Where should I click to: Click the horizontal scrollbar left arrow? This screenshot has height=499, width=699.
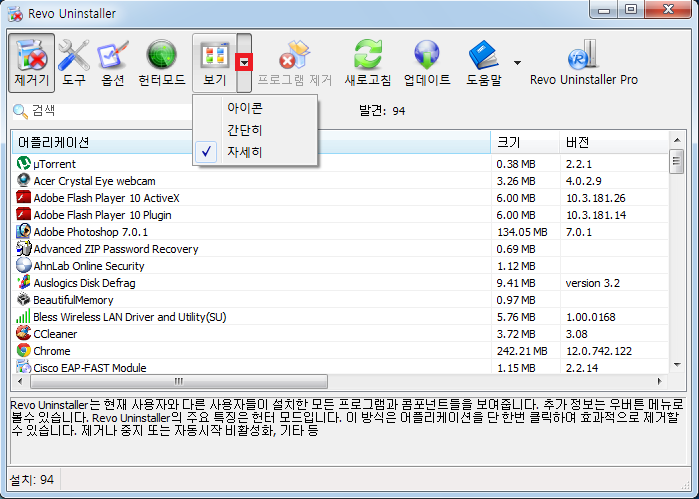(x=20, y=381)
